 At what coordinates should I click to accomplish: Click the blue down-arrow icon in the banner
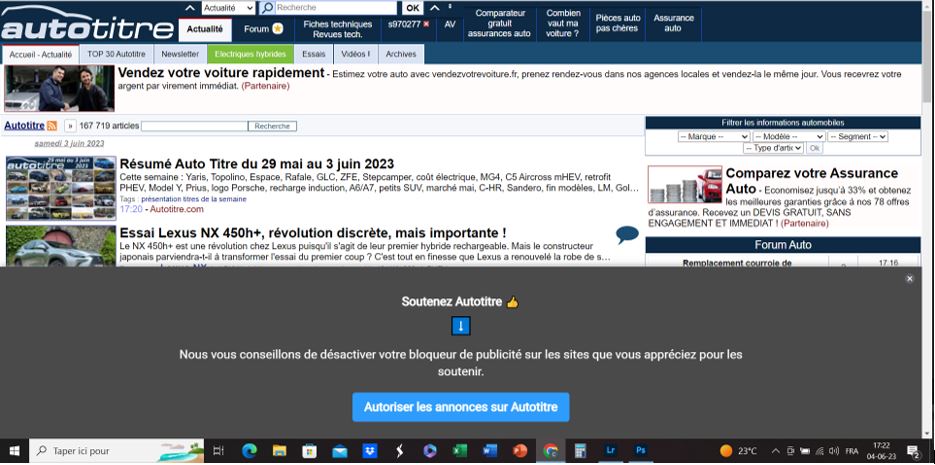(x=461, y=326)
